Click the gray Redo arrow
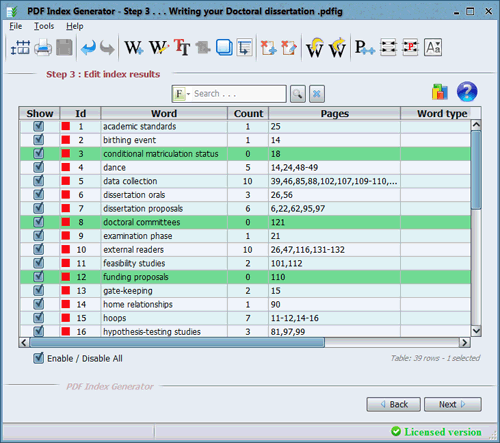This screenshot has width=500, height=443. click(x=107, y=48)
